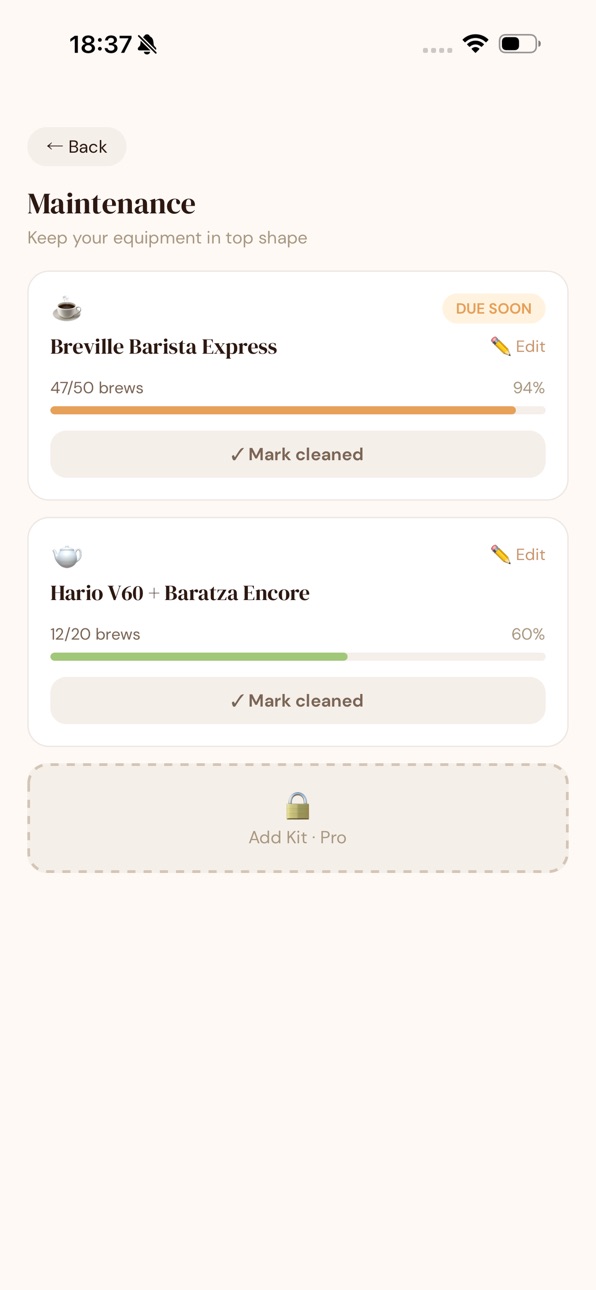Go back using the Back button

[77, 147]
